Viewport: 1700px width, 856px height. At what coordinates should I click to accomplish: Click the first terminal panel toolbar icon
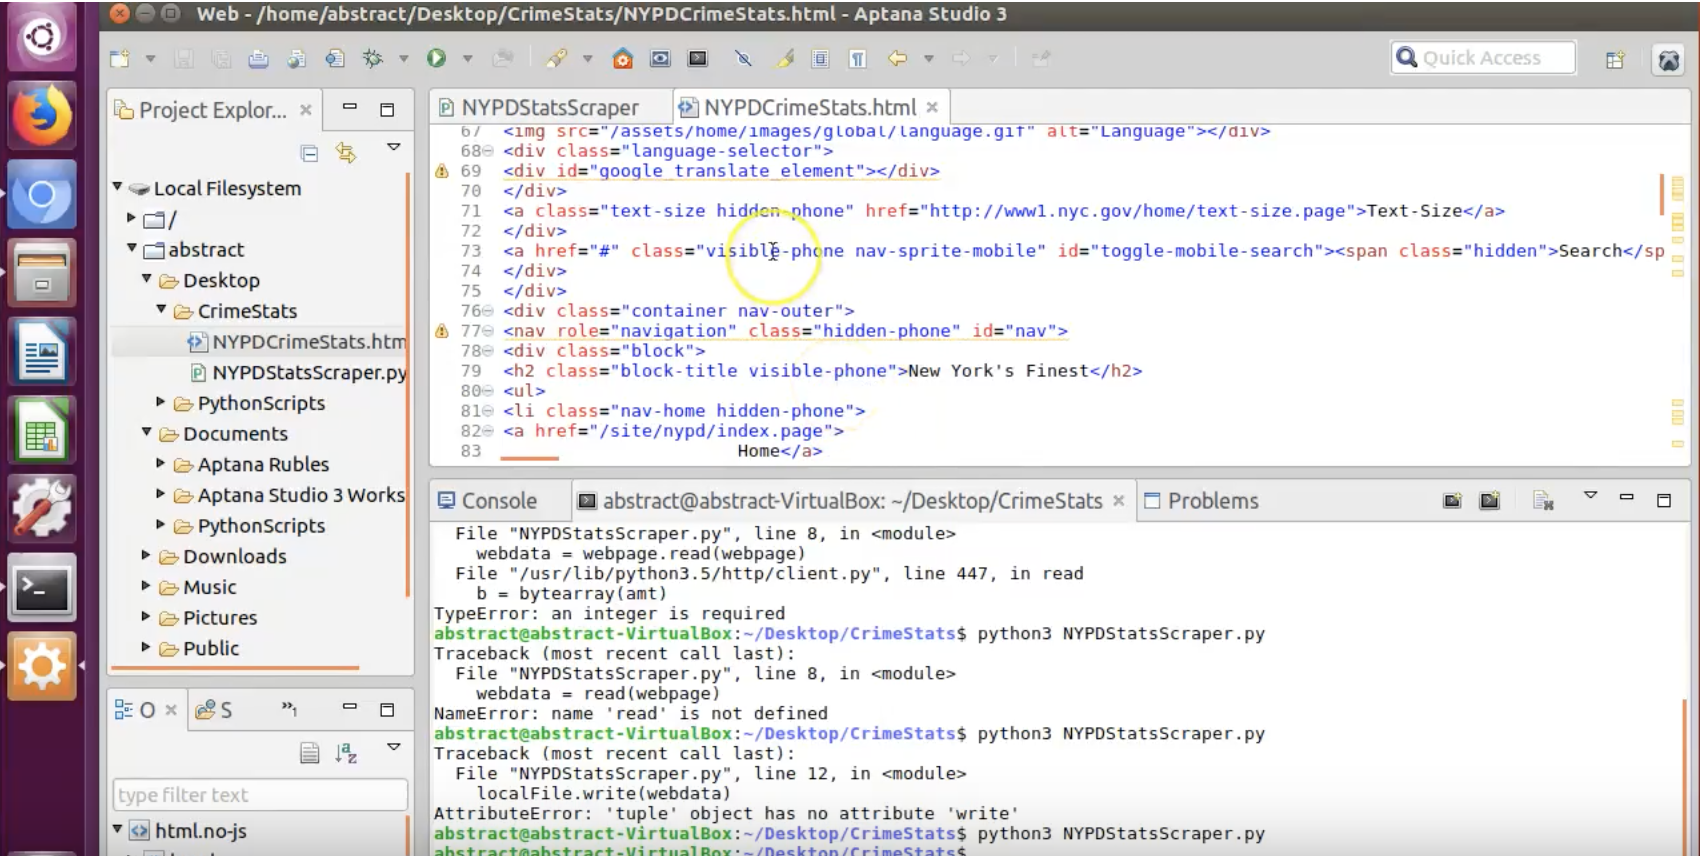coord(1453,501)
